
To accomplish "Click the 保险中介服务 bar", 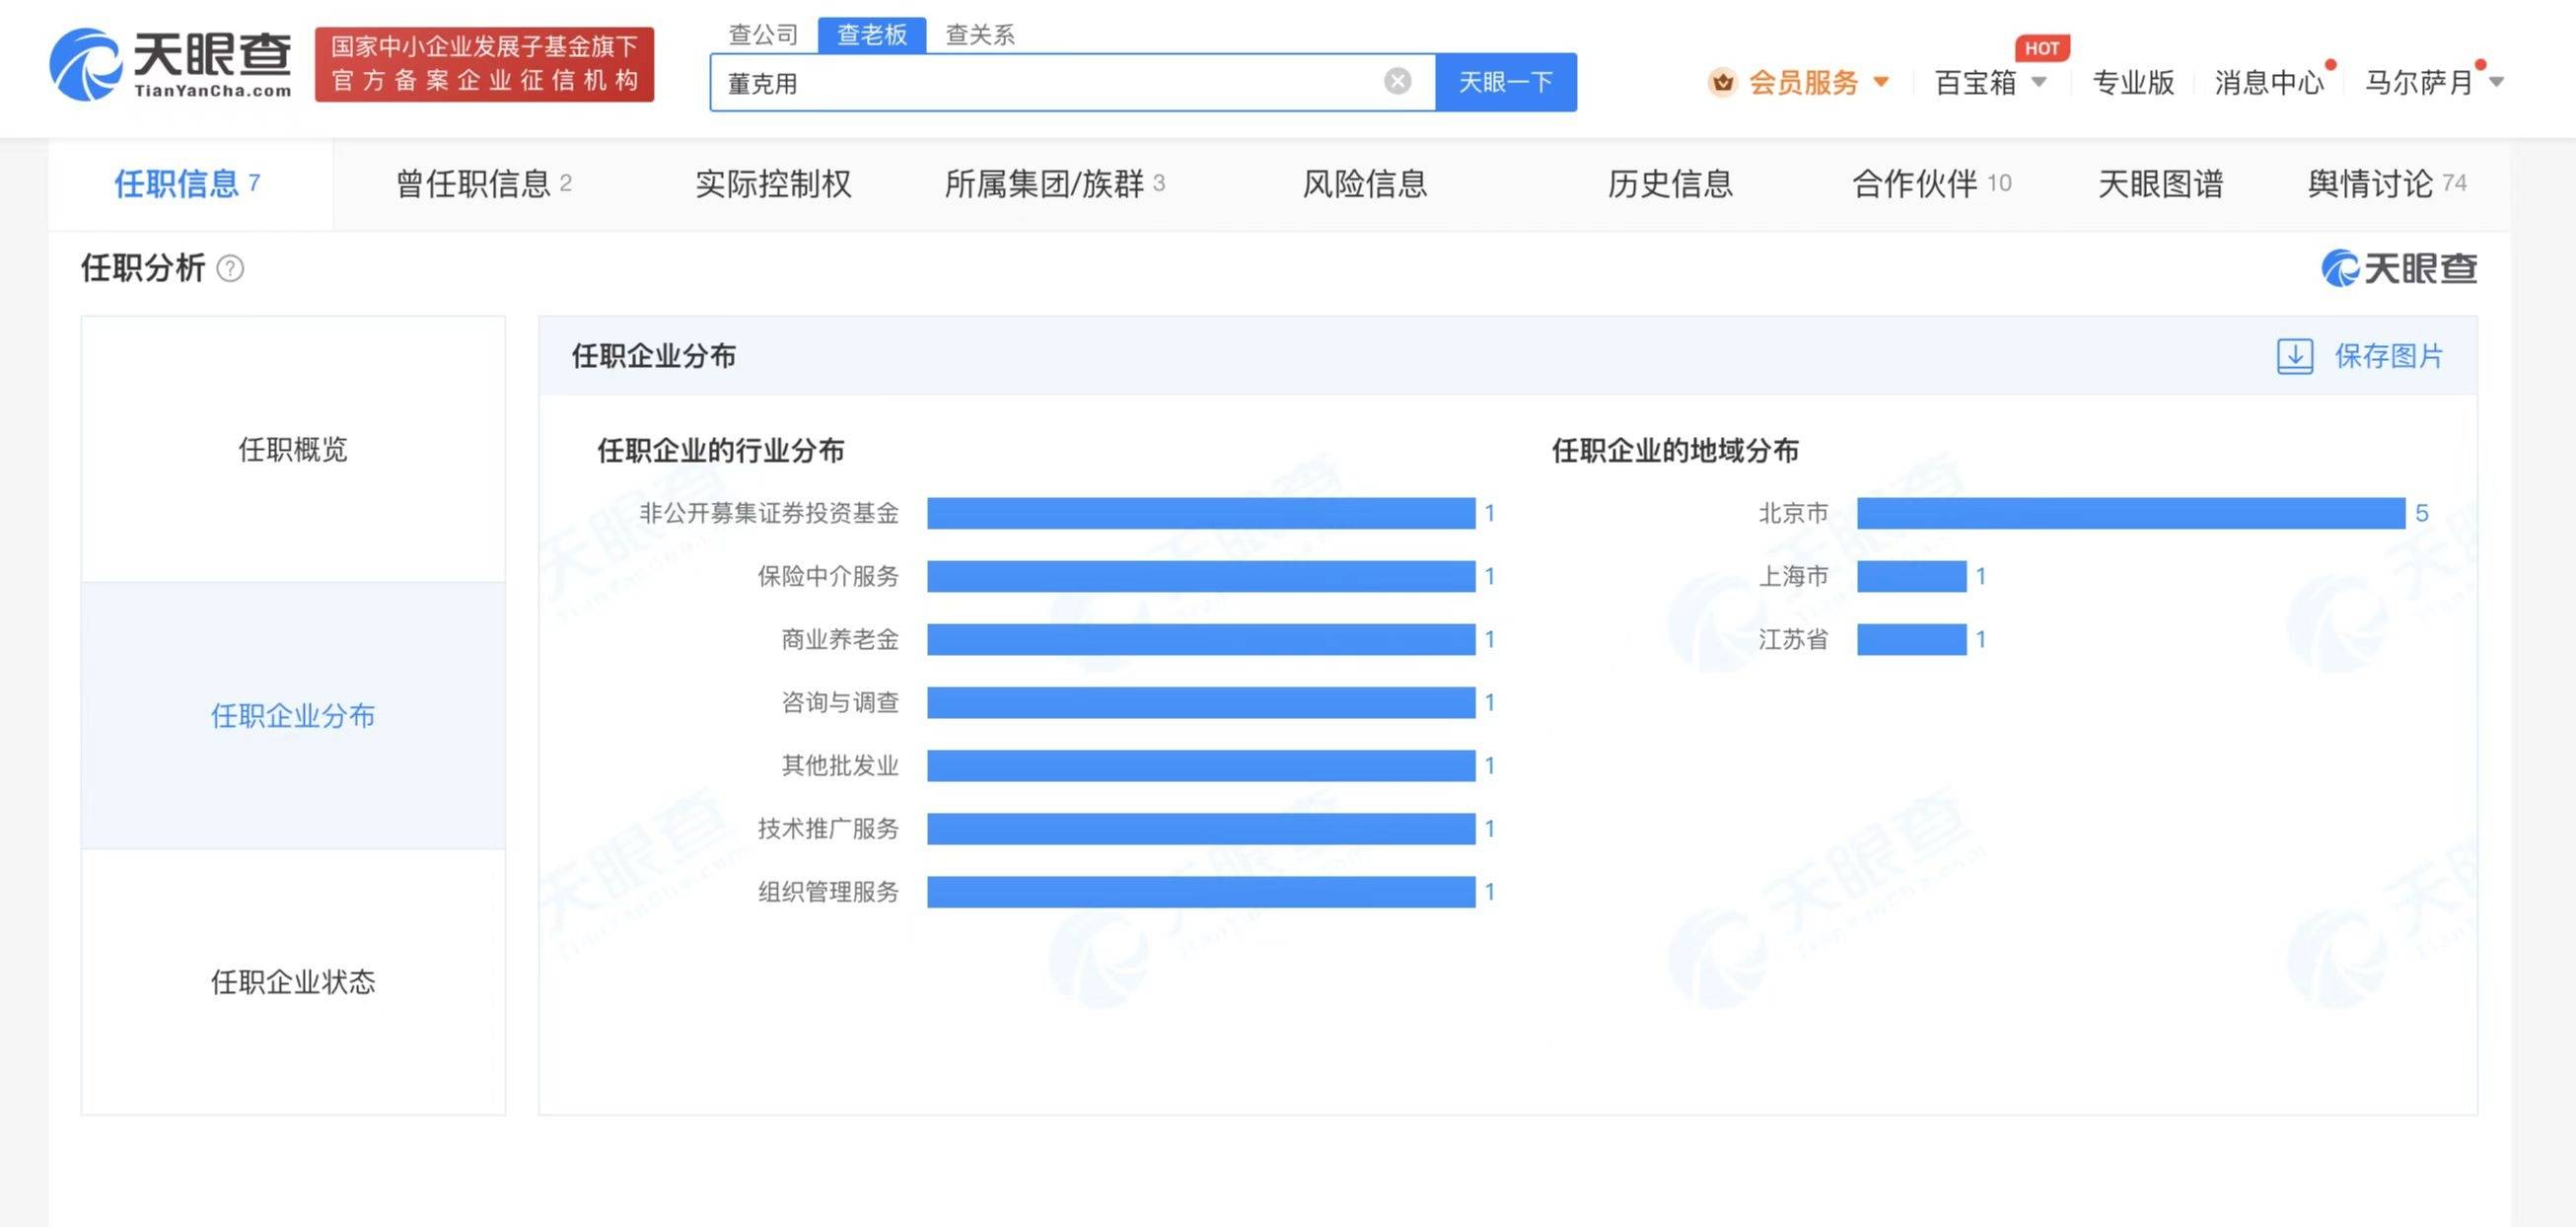I will (x=1201, y=576).
